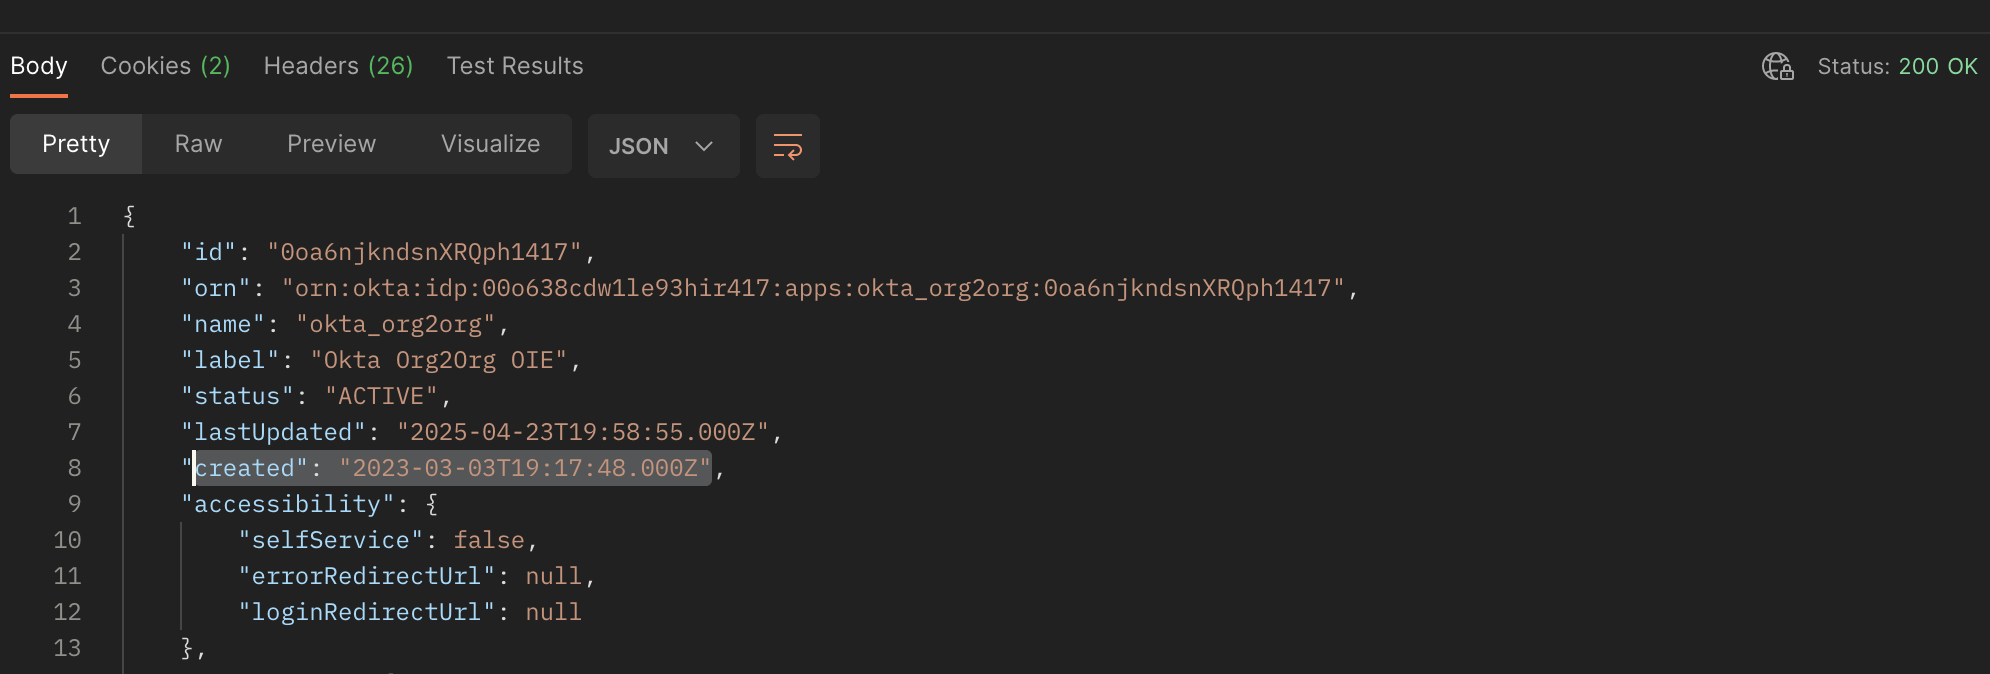
Task: Click the Okta Org2Org OIE label value
Action: click(x=443, y=359)
